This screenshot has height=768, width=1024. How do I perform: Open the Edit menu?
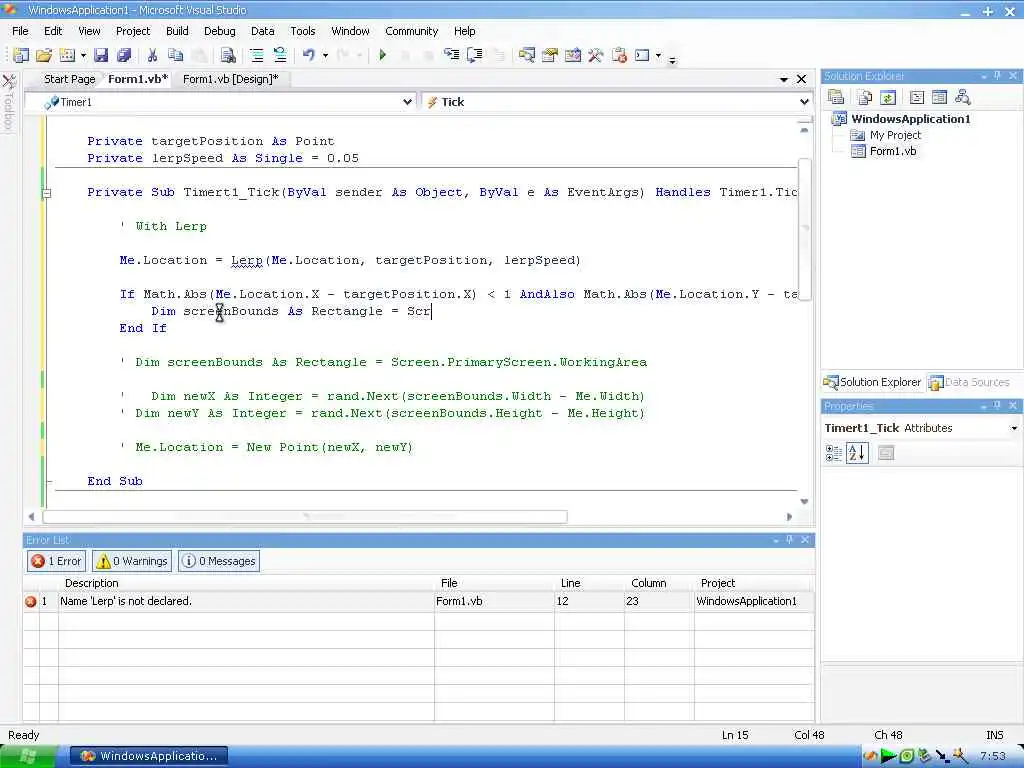click(x=53, y=31)
